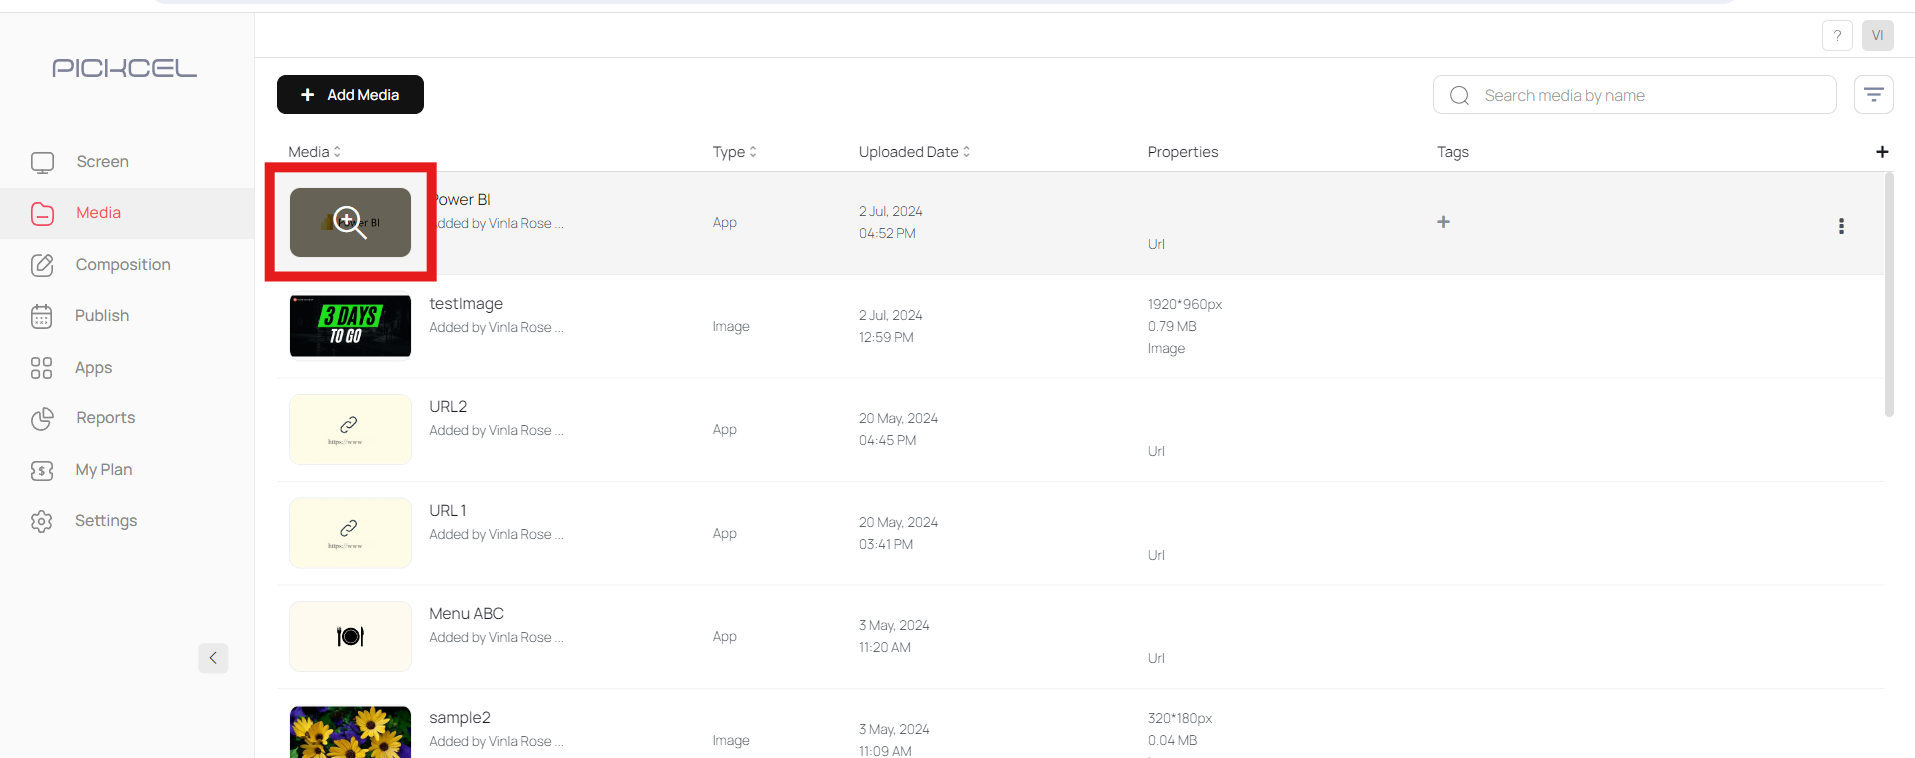Sort media list by Type
This screenshot has height=758, width=1915.
754,151
